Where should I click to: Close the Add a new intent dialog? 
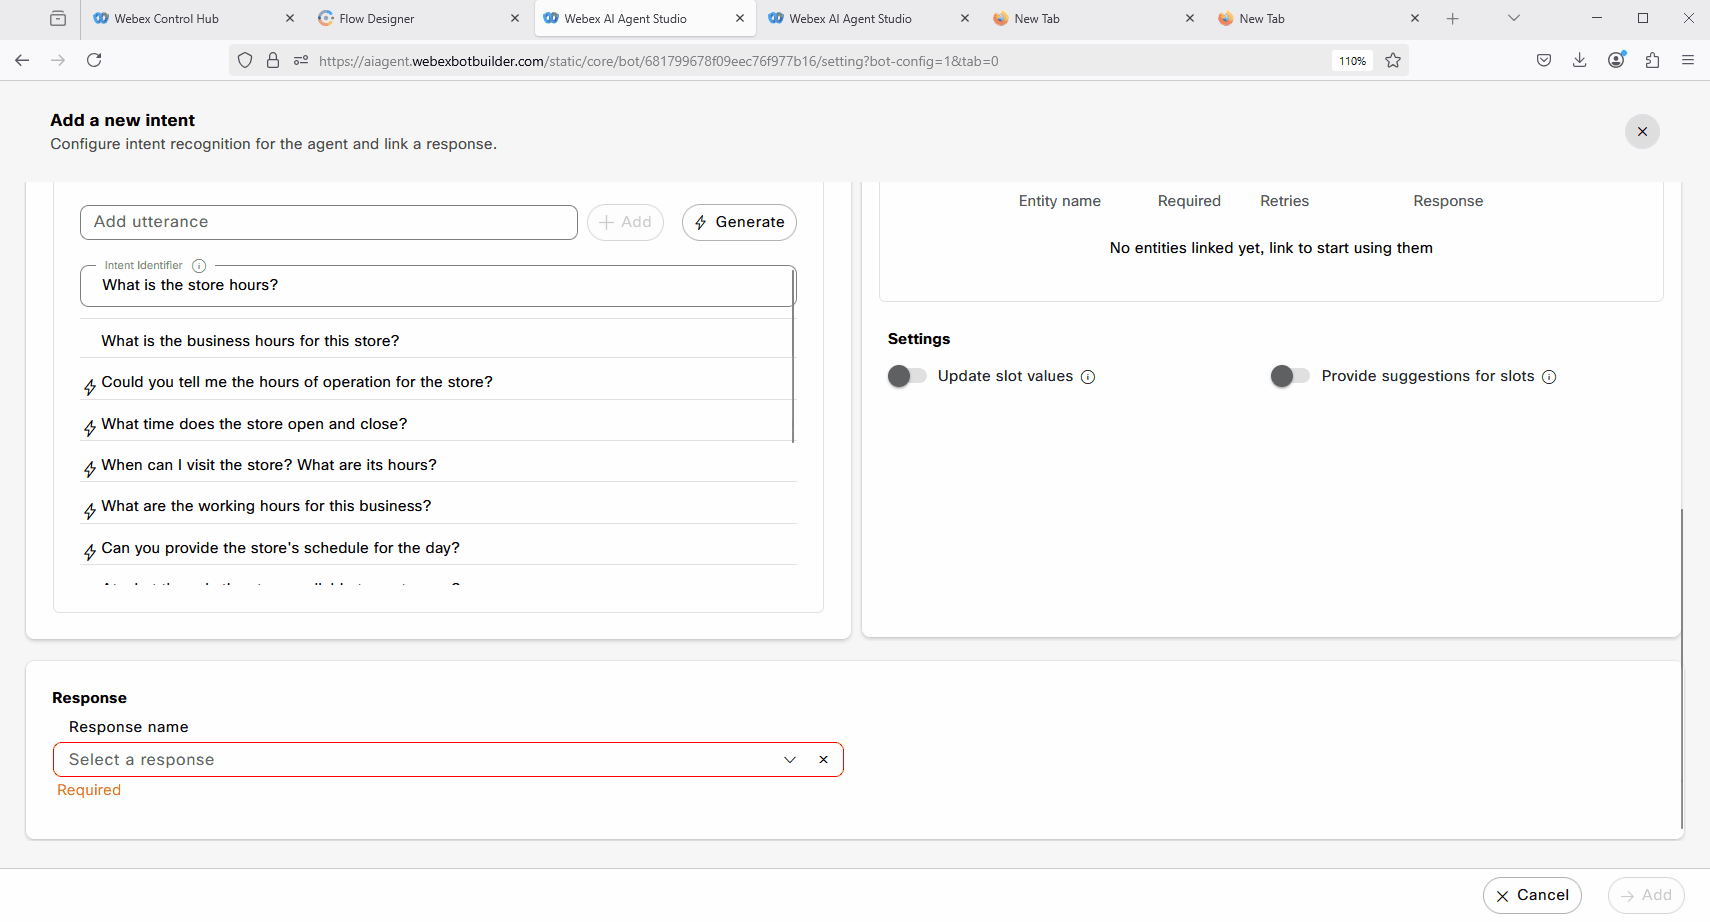click(1642, 132)
